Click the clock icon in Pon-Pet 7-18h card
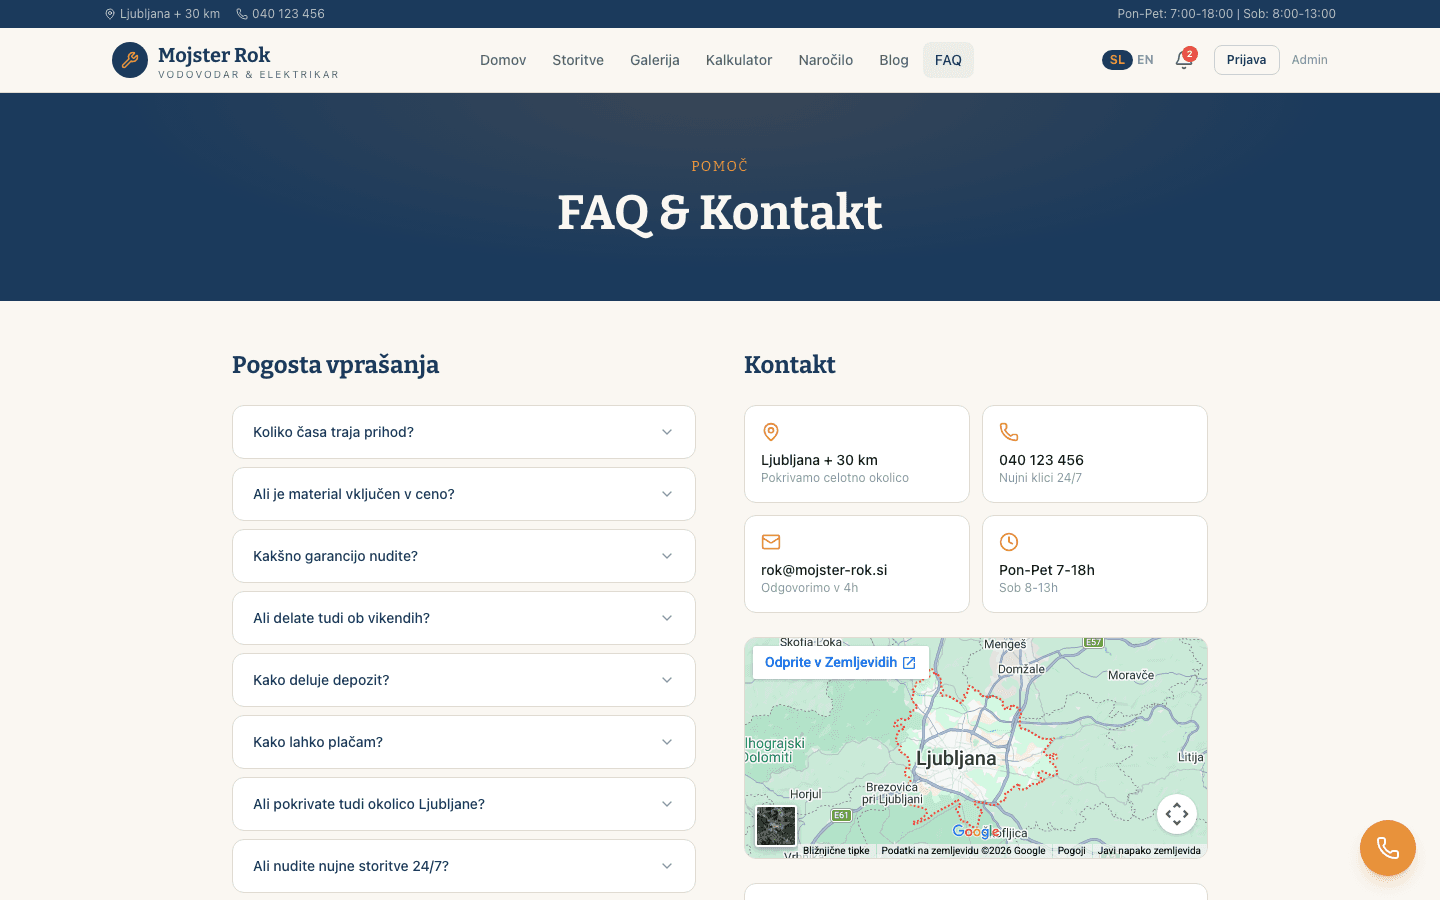Viewport: 1440px width, 900px height. coord(1009,542)
